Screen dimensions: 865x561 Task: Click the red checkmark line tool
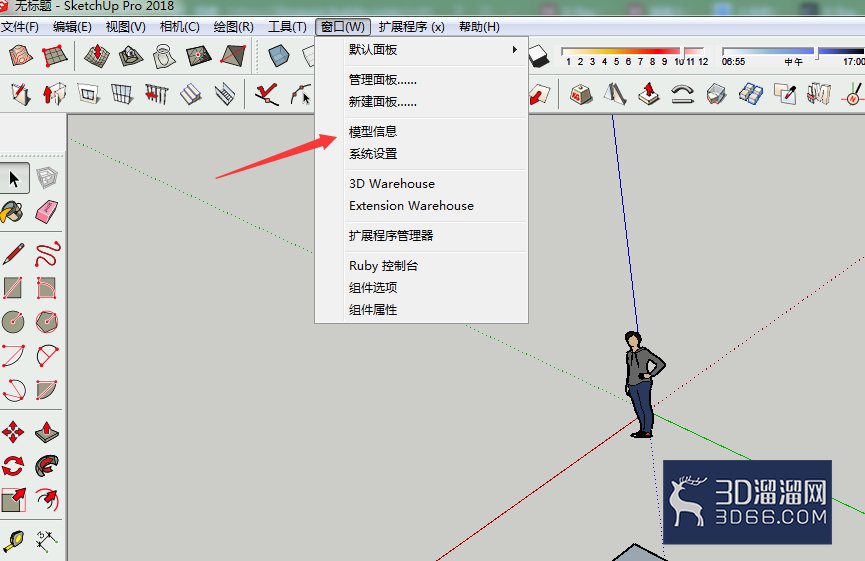(266, 94)
